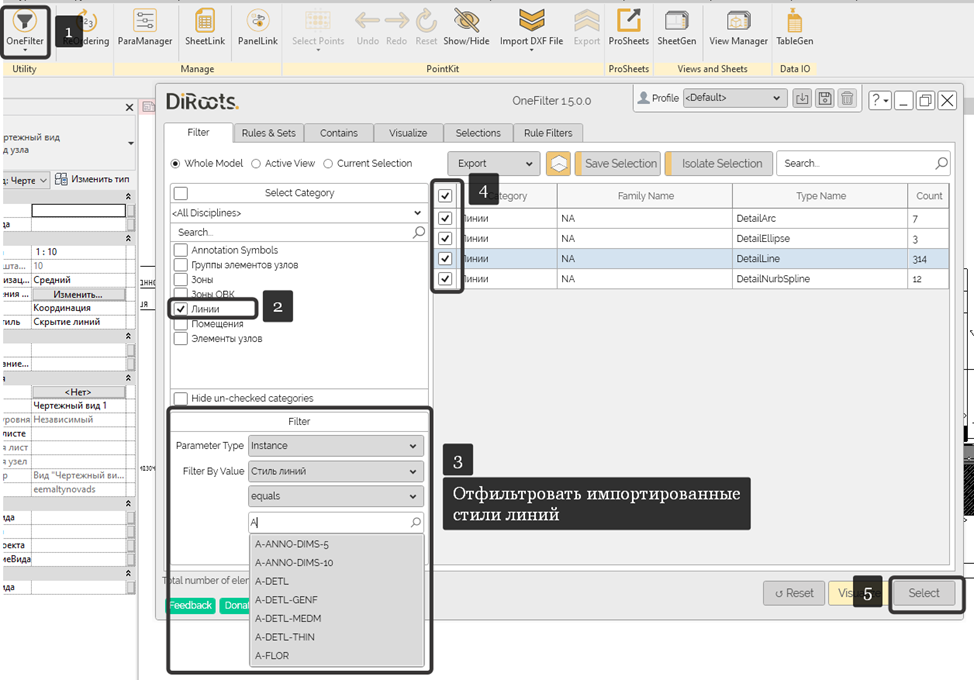This screenshot has width=974, height=680.
Task: Click the import profile icon
Action: pyautogui.click(x=802, y=98)
